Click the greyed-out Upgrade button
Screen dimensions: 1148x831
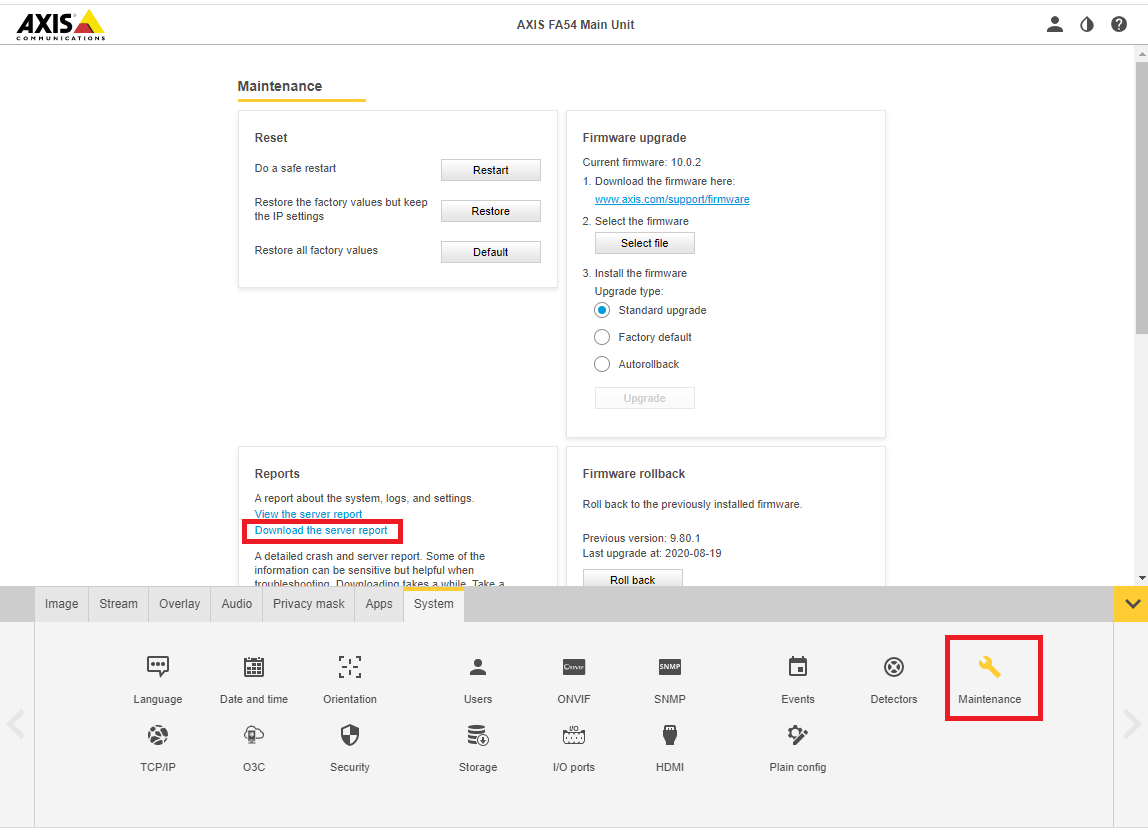(x=644, y=398)
